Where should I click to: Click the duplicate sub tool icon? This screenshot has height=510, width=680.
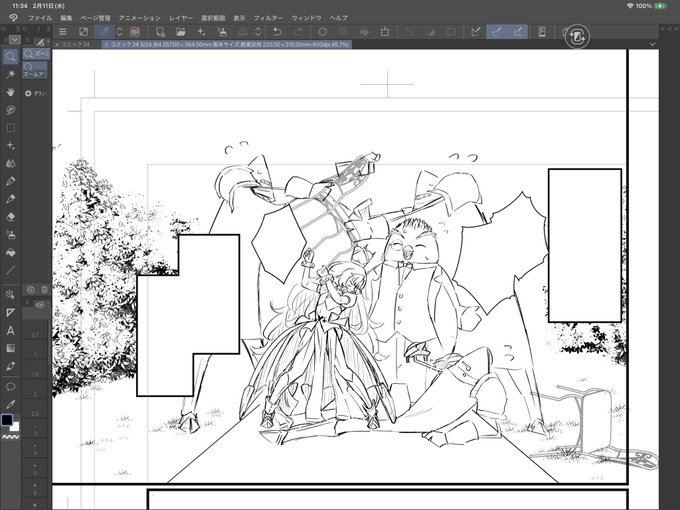pos(31,289)
